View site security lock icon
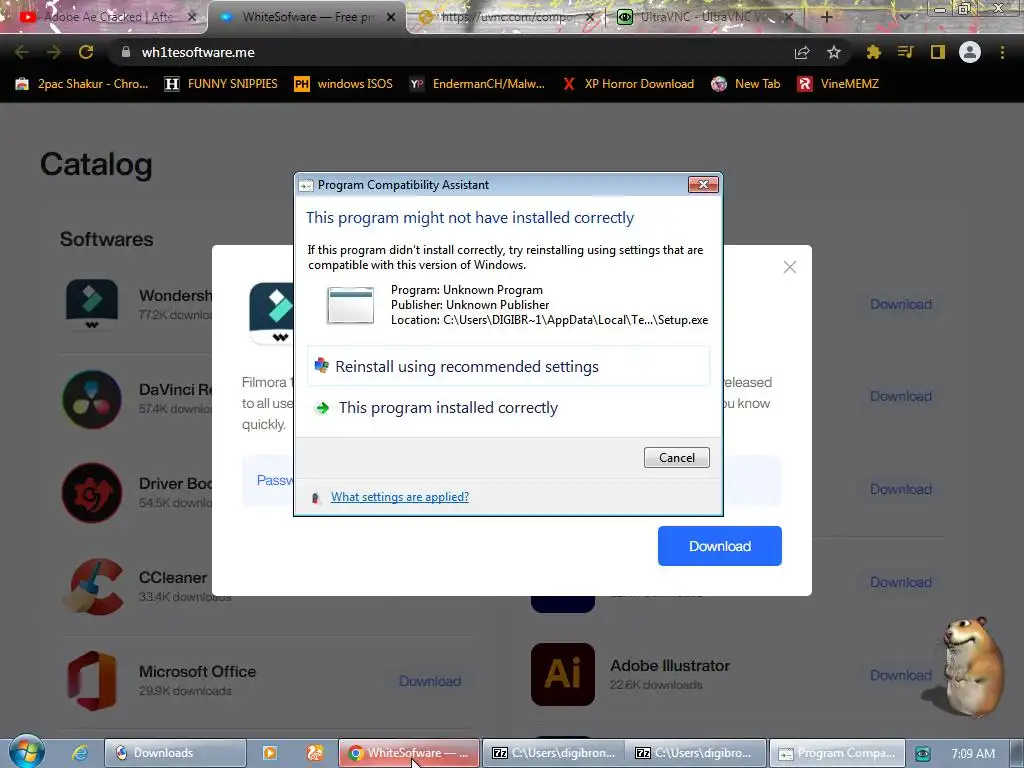1024x768 pixels. pos(125,52)
